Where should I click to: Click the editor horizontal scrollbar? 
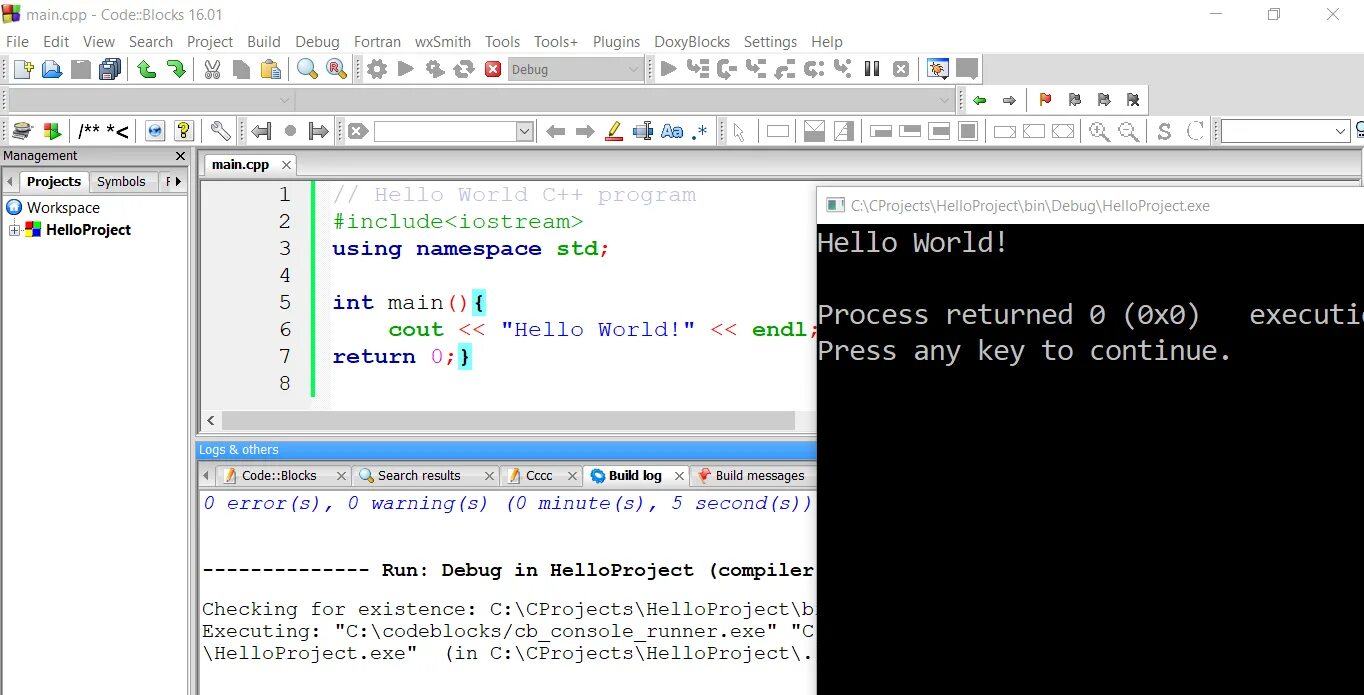pos(509,421)
